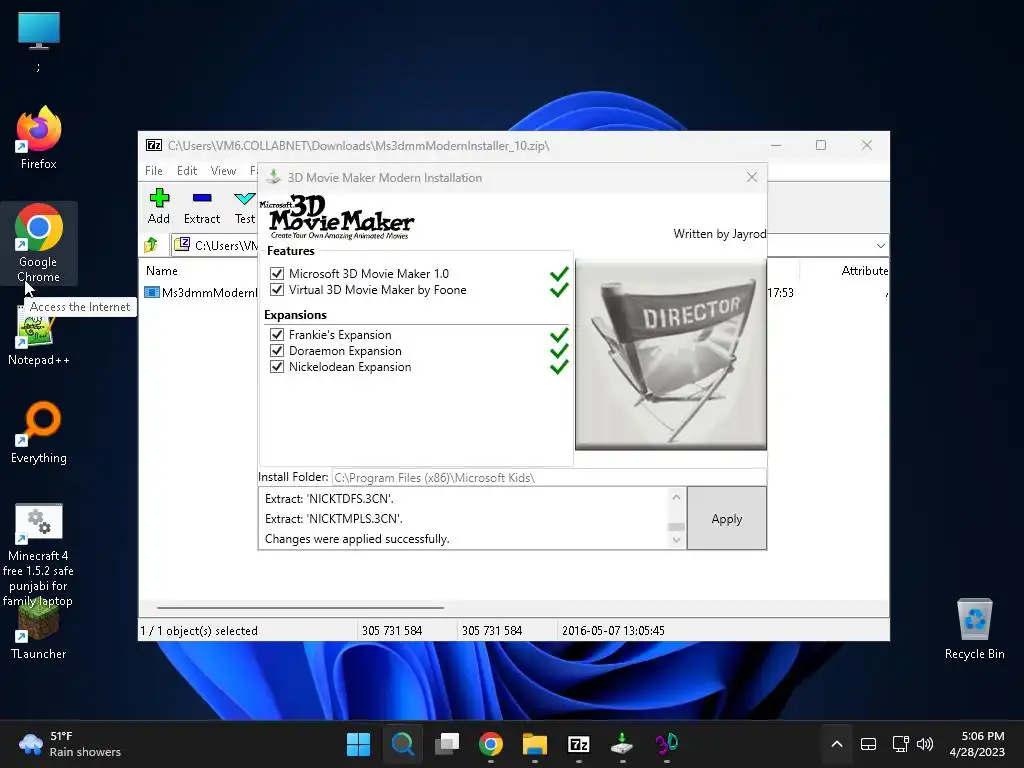Close the 3D Movie Maker Modern Installation dialog
Image resolution: width=1024 pixels, height=768 pixels.
click(752, 177)
